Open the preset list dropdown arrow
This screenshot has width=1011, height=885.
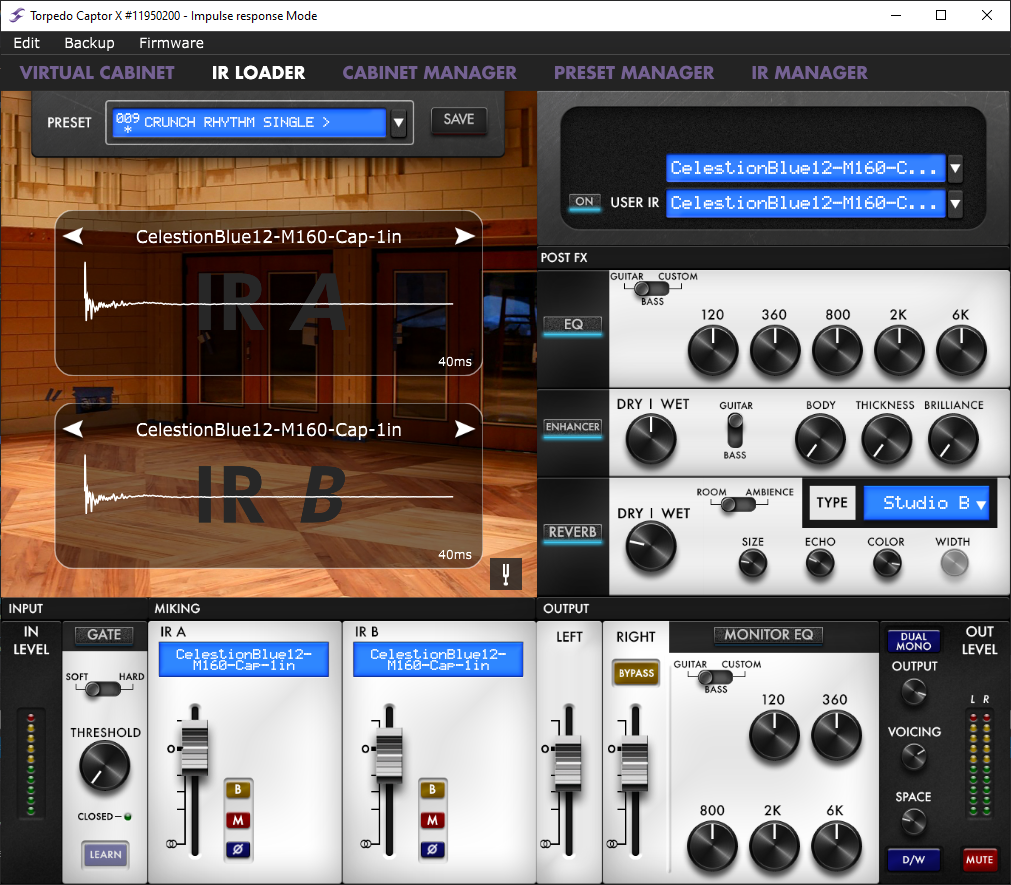399,122
